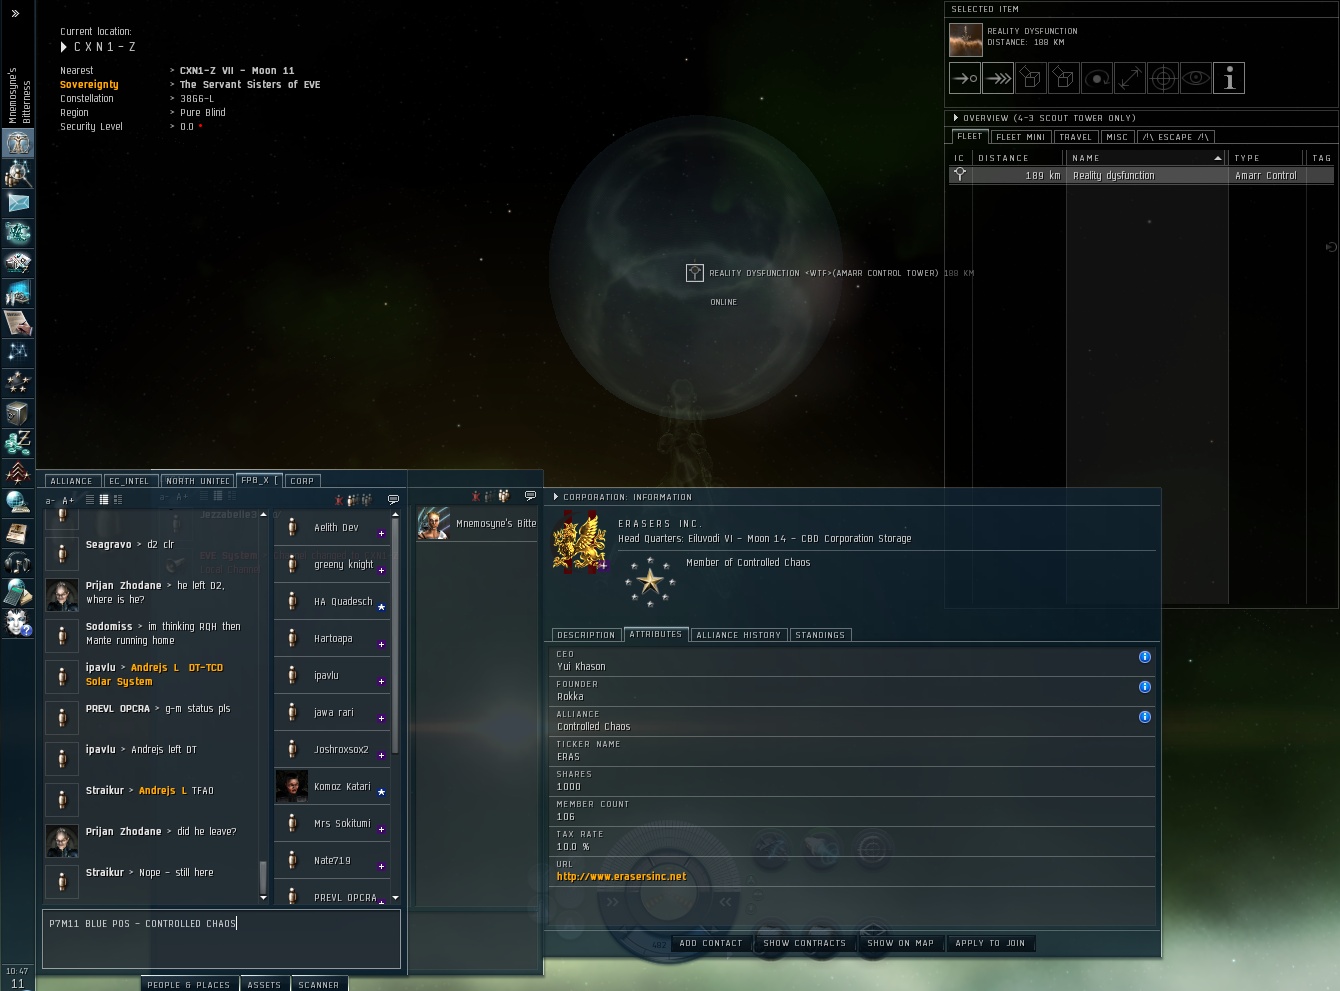
Task: Click the Show Contracts button
Action: pos(805,943)
